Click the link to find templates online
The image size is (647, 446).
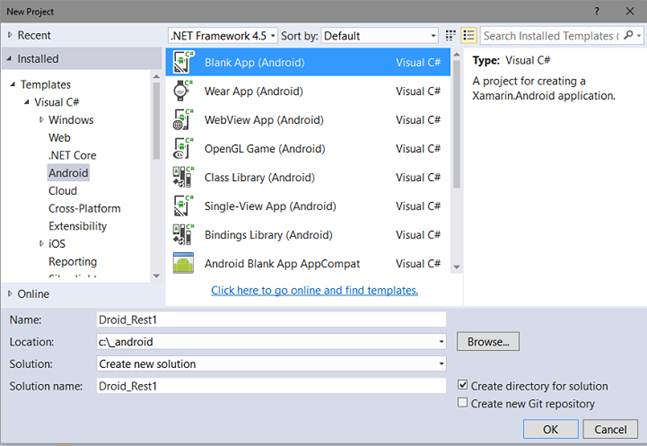click(314, 291)
